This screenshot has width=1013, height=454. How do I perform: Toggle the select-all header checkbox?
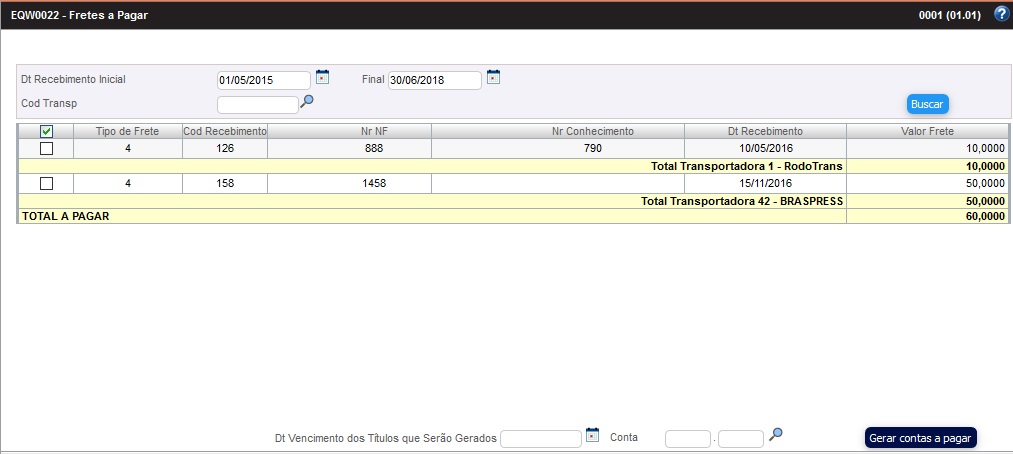click(46, 131)
